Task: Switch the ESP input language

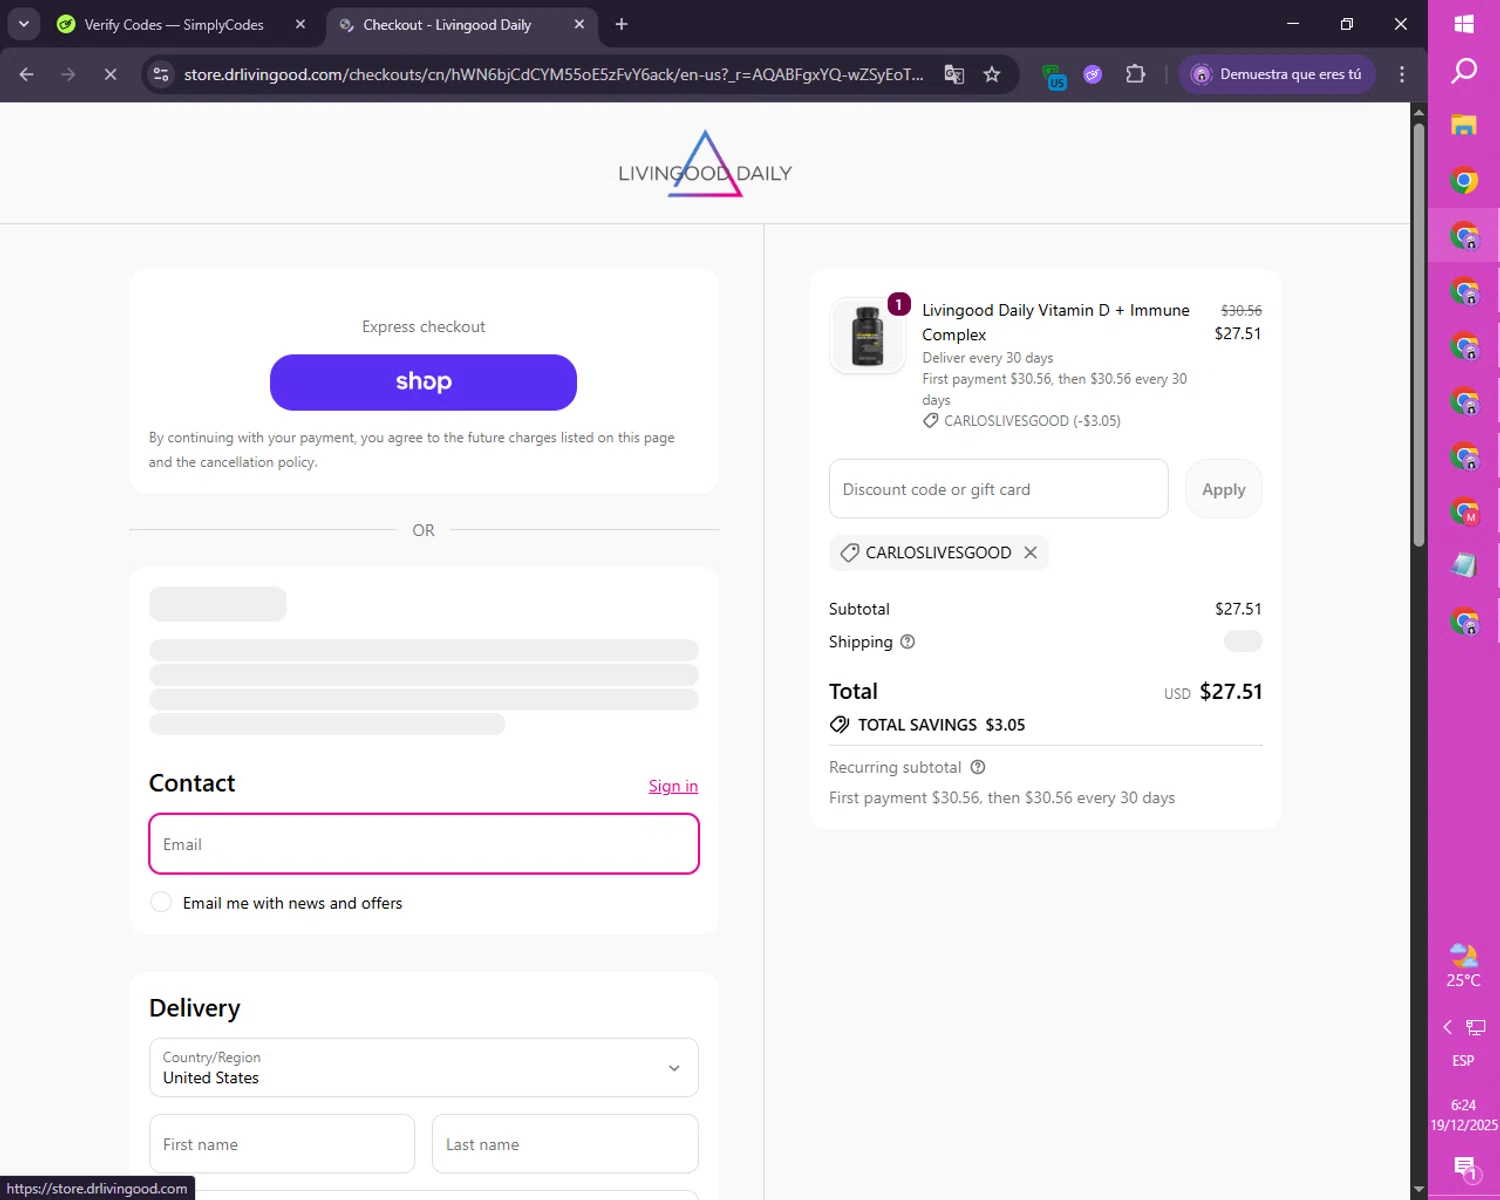Action: [x=1464, y=1061]
